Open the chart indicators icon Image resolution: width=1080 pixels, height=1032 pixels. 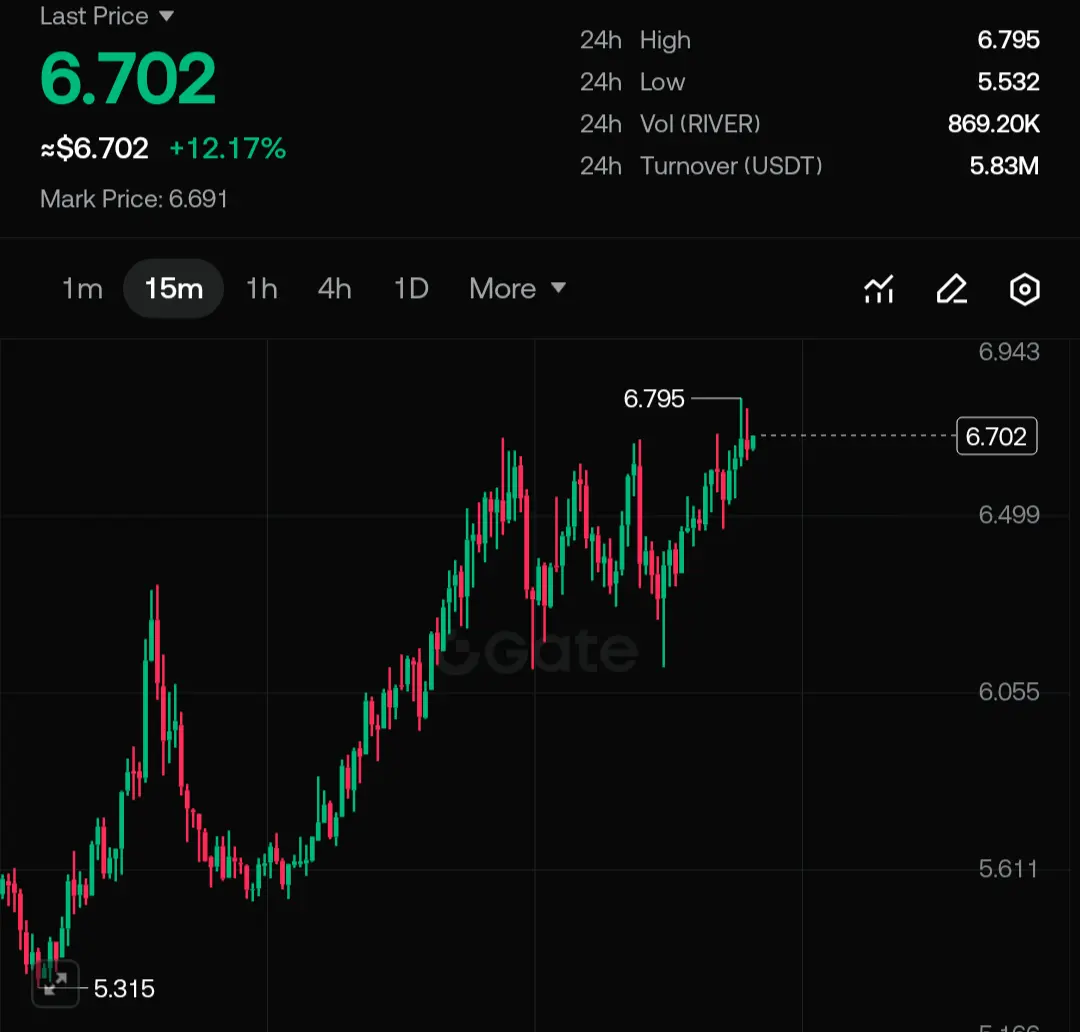click(x=879, y=289)
